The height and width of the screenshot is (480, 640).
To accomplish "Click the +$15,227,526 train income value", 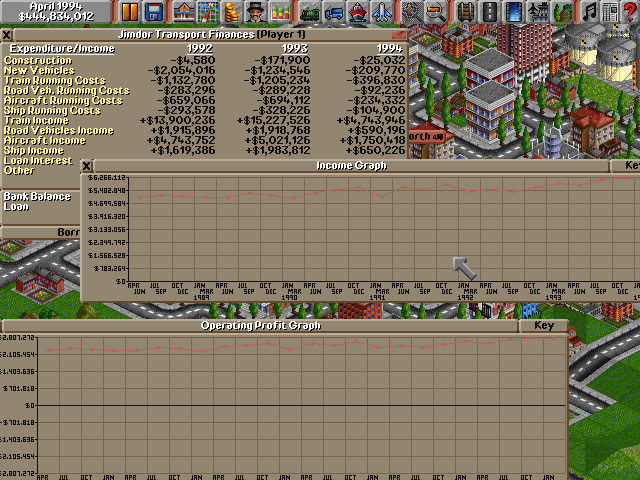I will [273, 120].
